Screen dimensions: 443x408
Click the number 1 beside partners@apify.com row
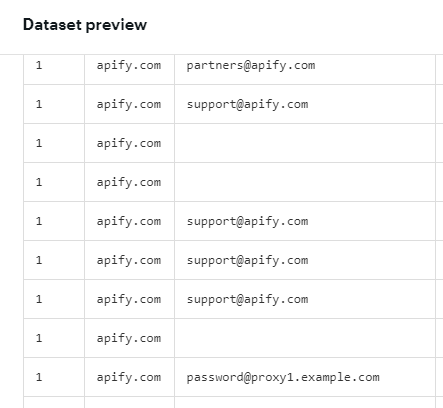39,65
